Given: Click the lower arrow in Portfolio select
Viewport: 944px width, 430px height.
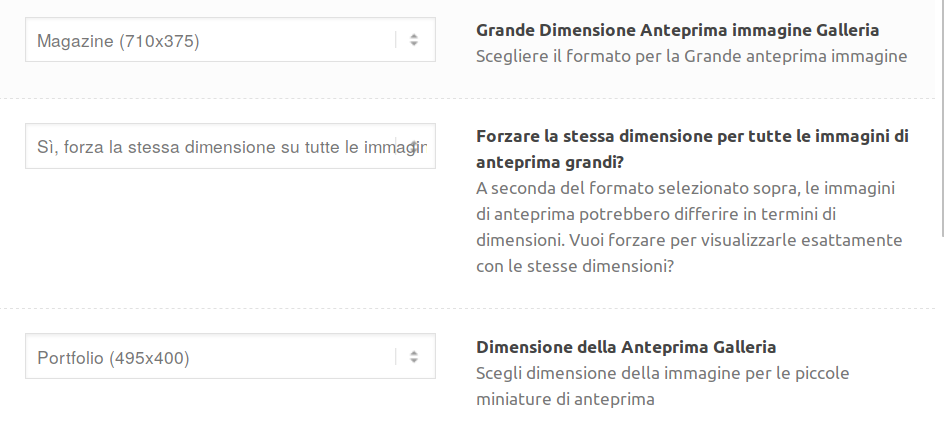Looking at the screenshot, I should click(x=414, y=360).
